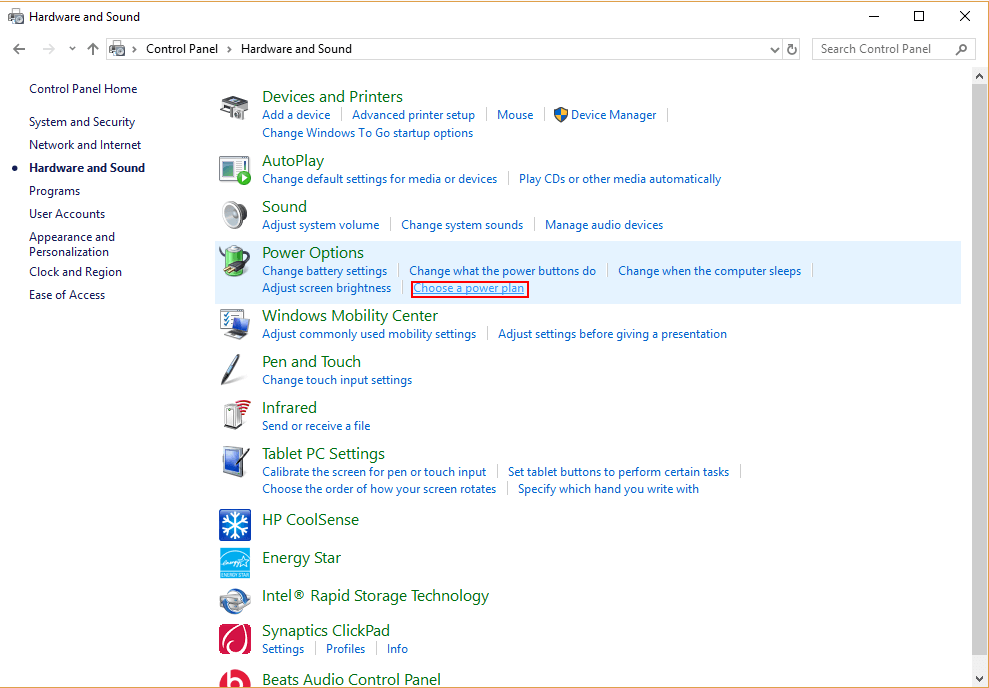The width and height of the screenshot is (989, 688).
Task: Click the Control Panel icon in address bar
Action: pyautogui.click(x=117, y=49)
